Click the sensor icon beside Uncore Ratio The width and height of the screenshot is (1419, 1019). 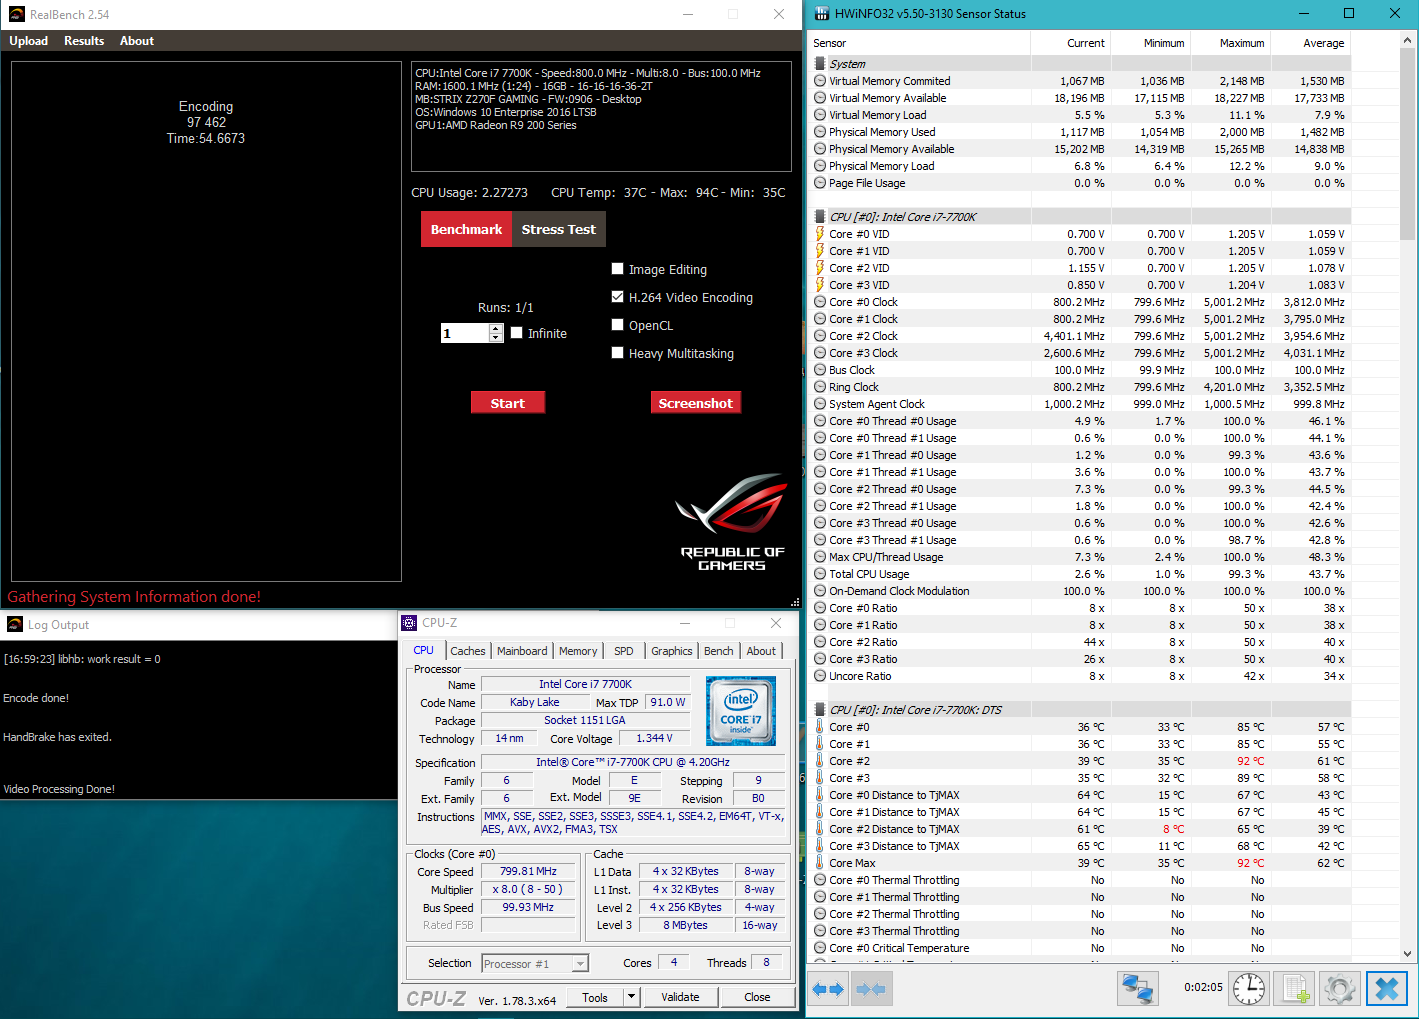pyautogui.click(x=820, y=676)
